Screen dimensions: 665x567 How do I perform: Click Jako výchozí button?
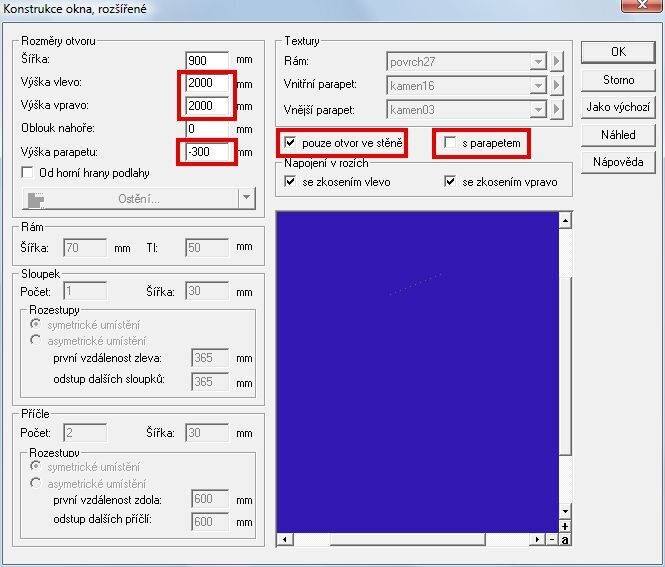618,107
